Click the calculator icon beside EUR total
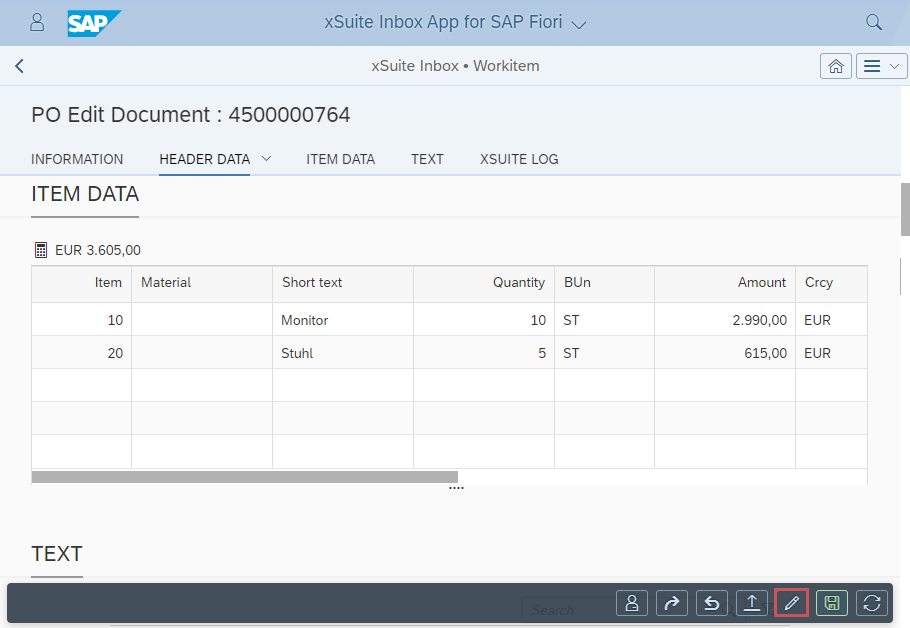Screen dimensions: 910x628 tap(41, 250)
